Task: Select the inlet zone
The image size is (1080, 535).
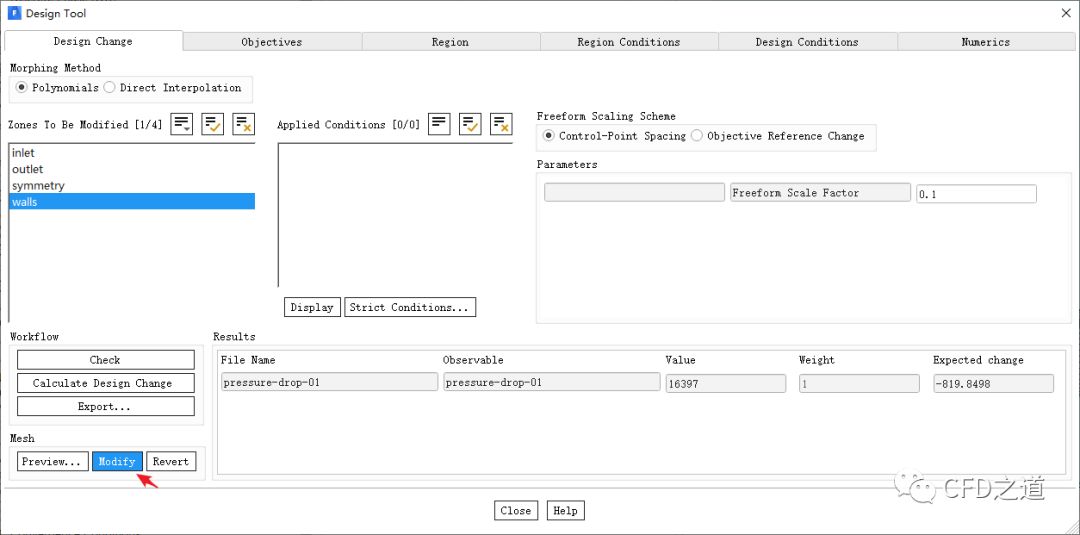Action: pos(132,153)
